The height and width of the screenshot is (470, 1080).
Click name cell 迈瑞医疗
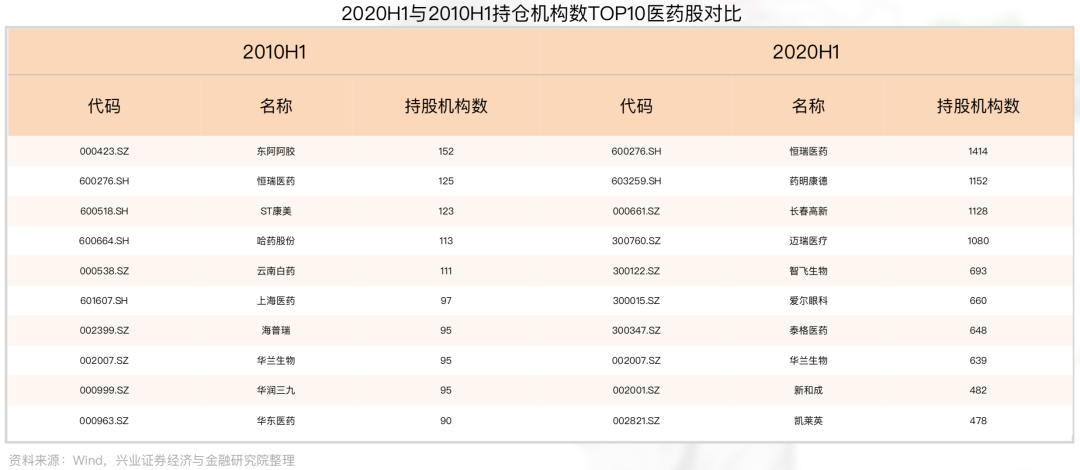pyautogui.click(x=807, y=241)
